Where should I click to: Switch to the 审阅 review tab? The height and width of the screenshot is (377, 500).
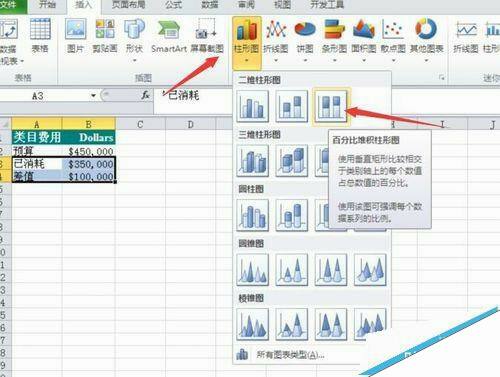[246, 5]
